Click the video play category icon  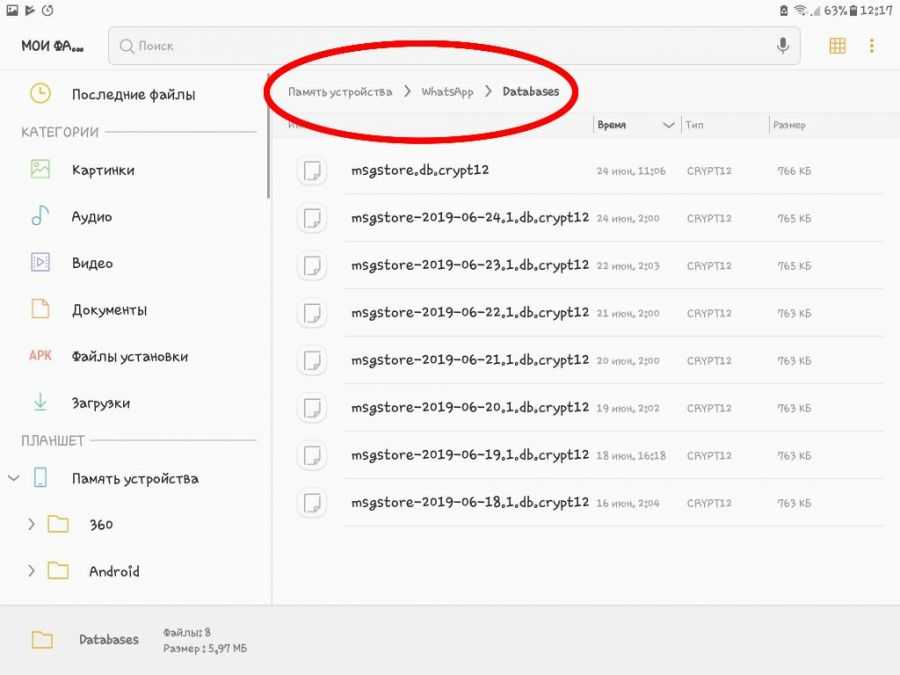(x=40, y=262)
